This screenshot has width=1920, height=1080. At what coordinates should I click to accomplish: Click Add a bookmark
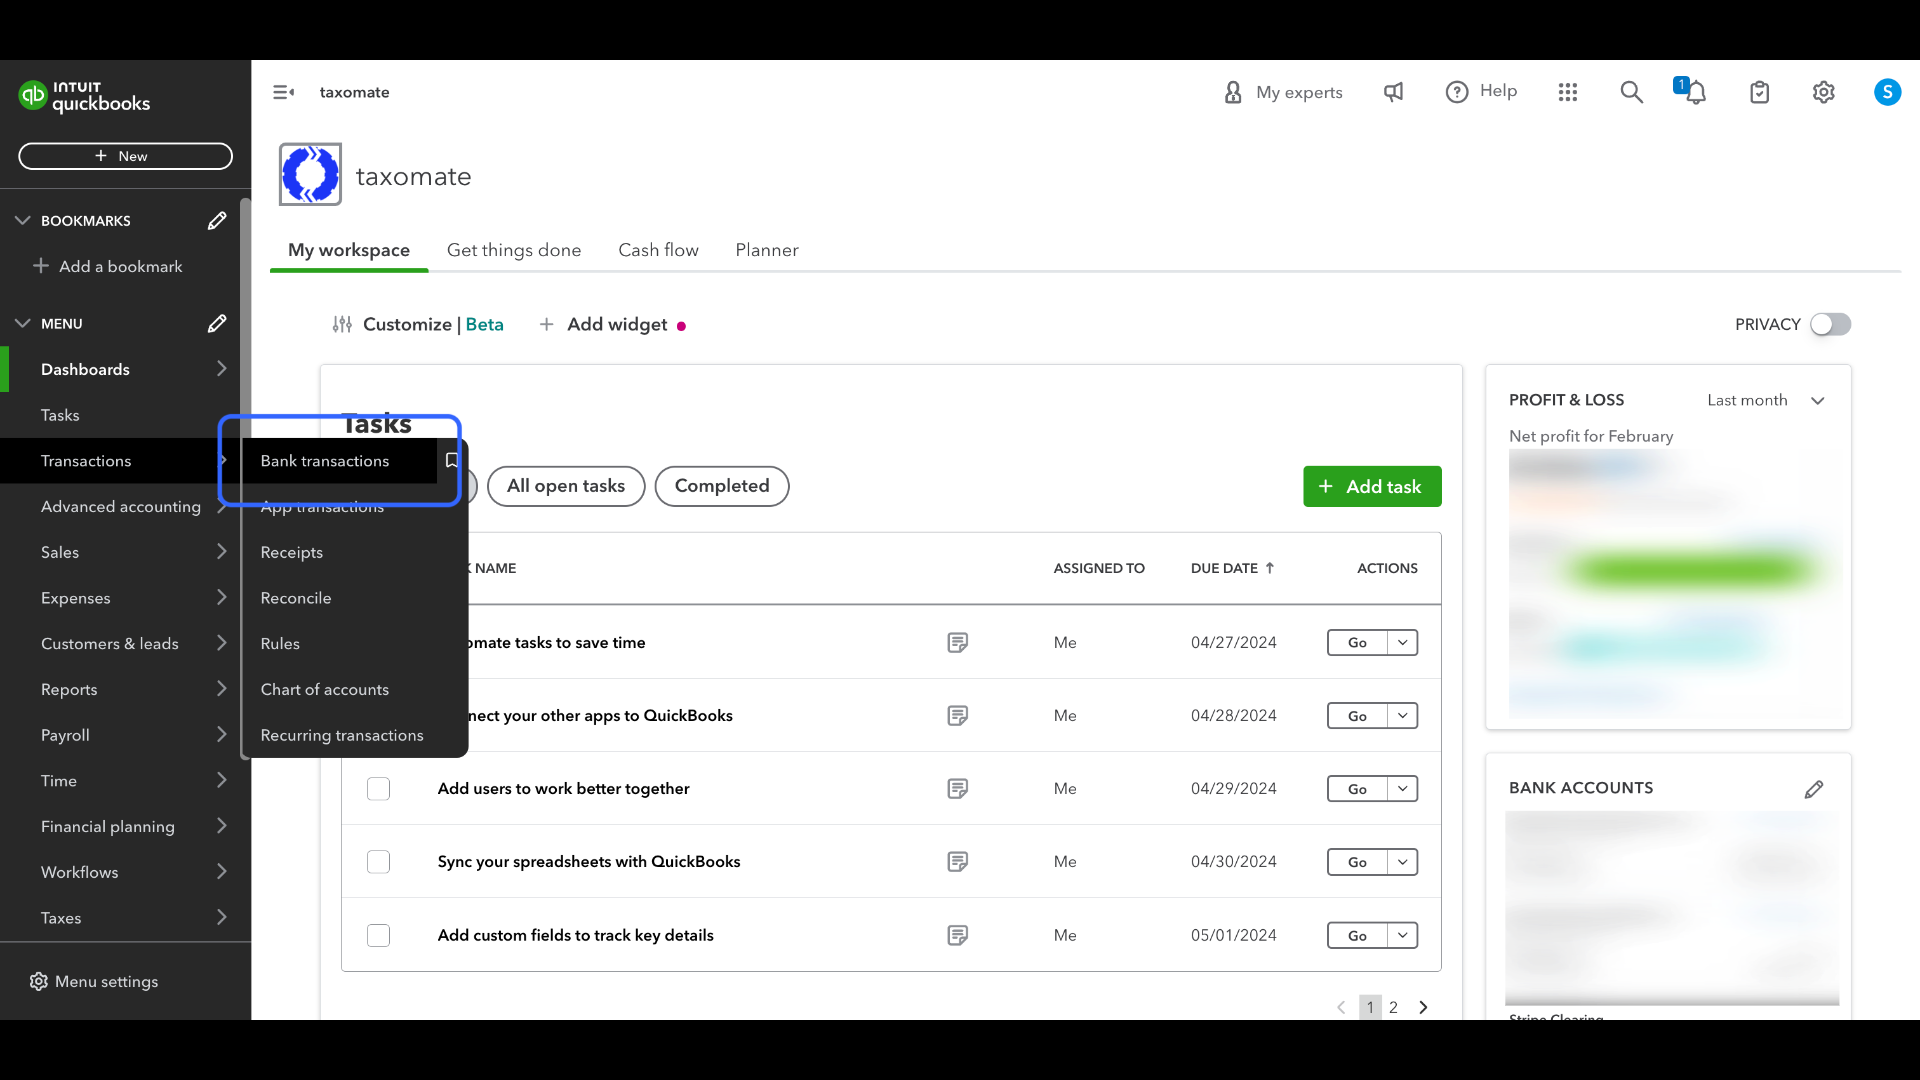pyautogui.click(x=108, y=267)
